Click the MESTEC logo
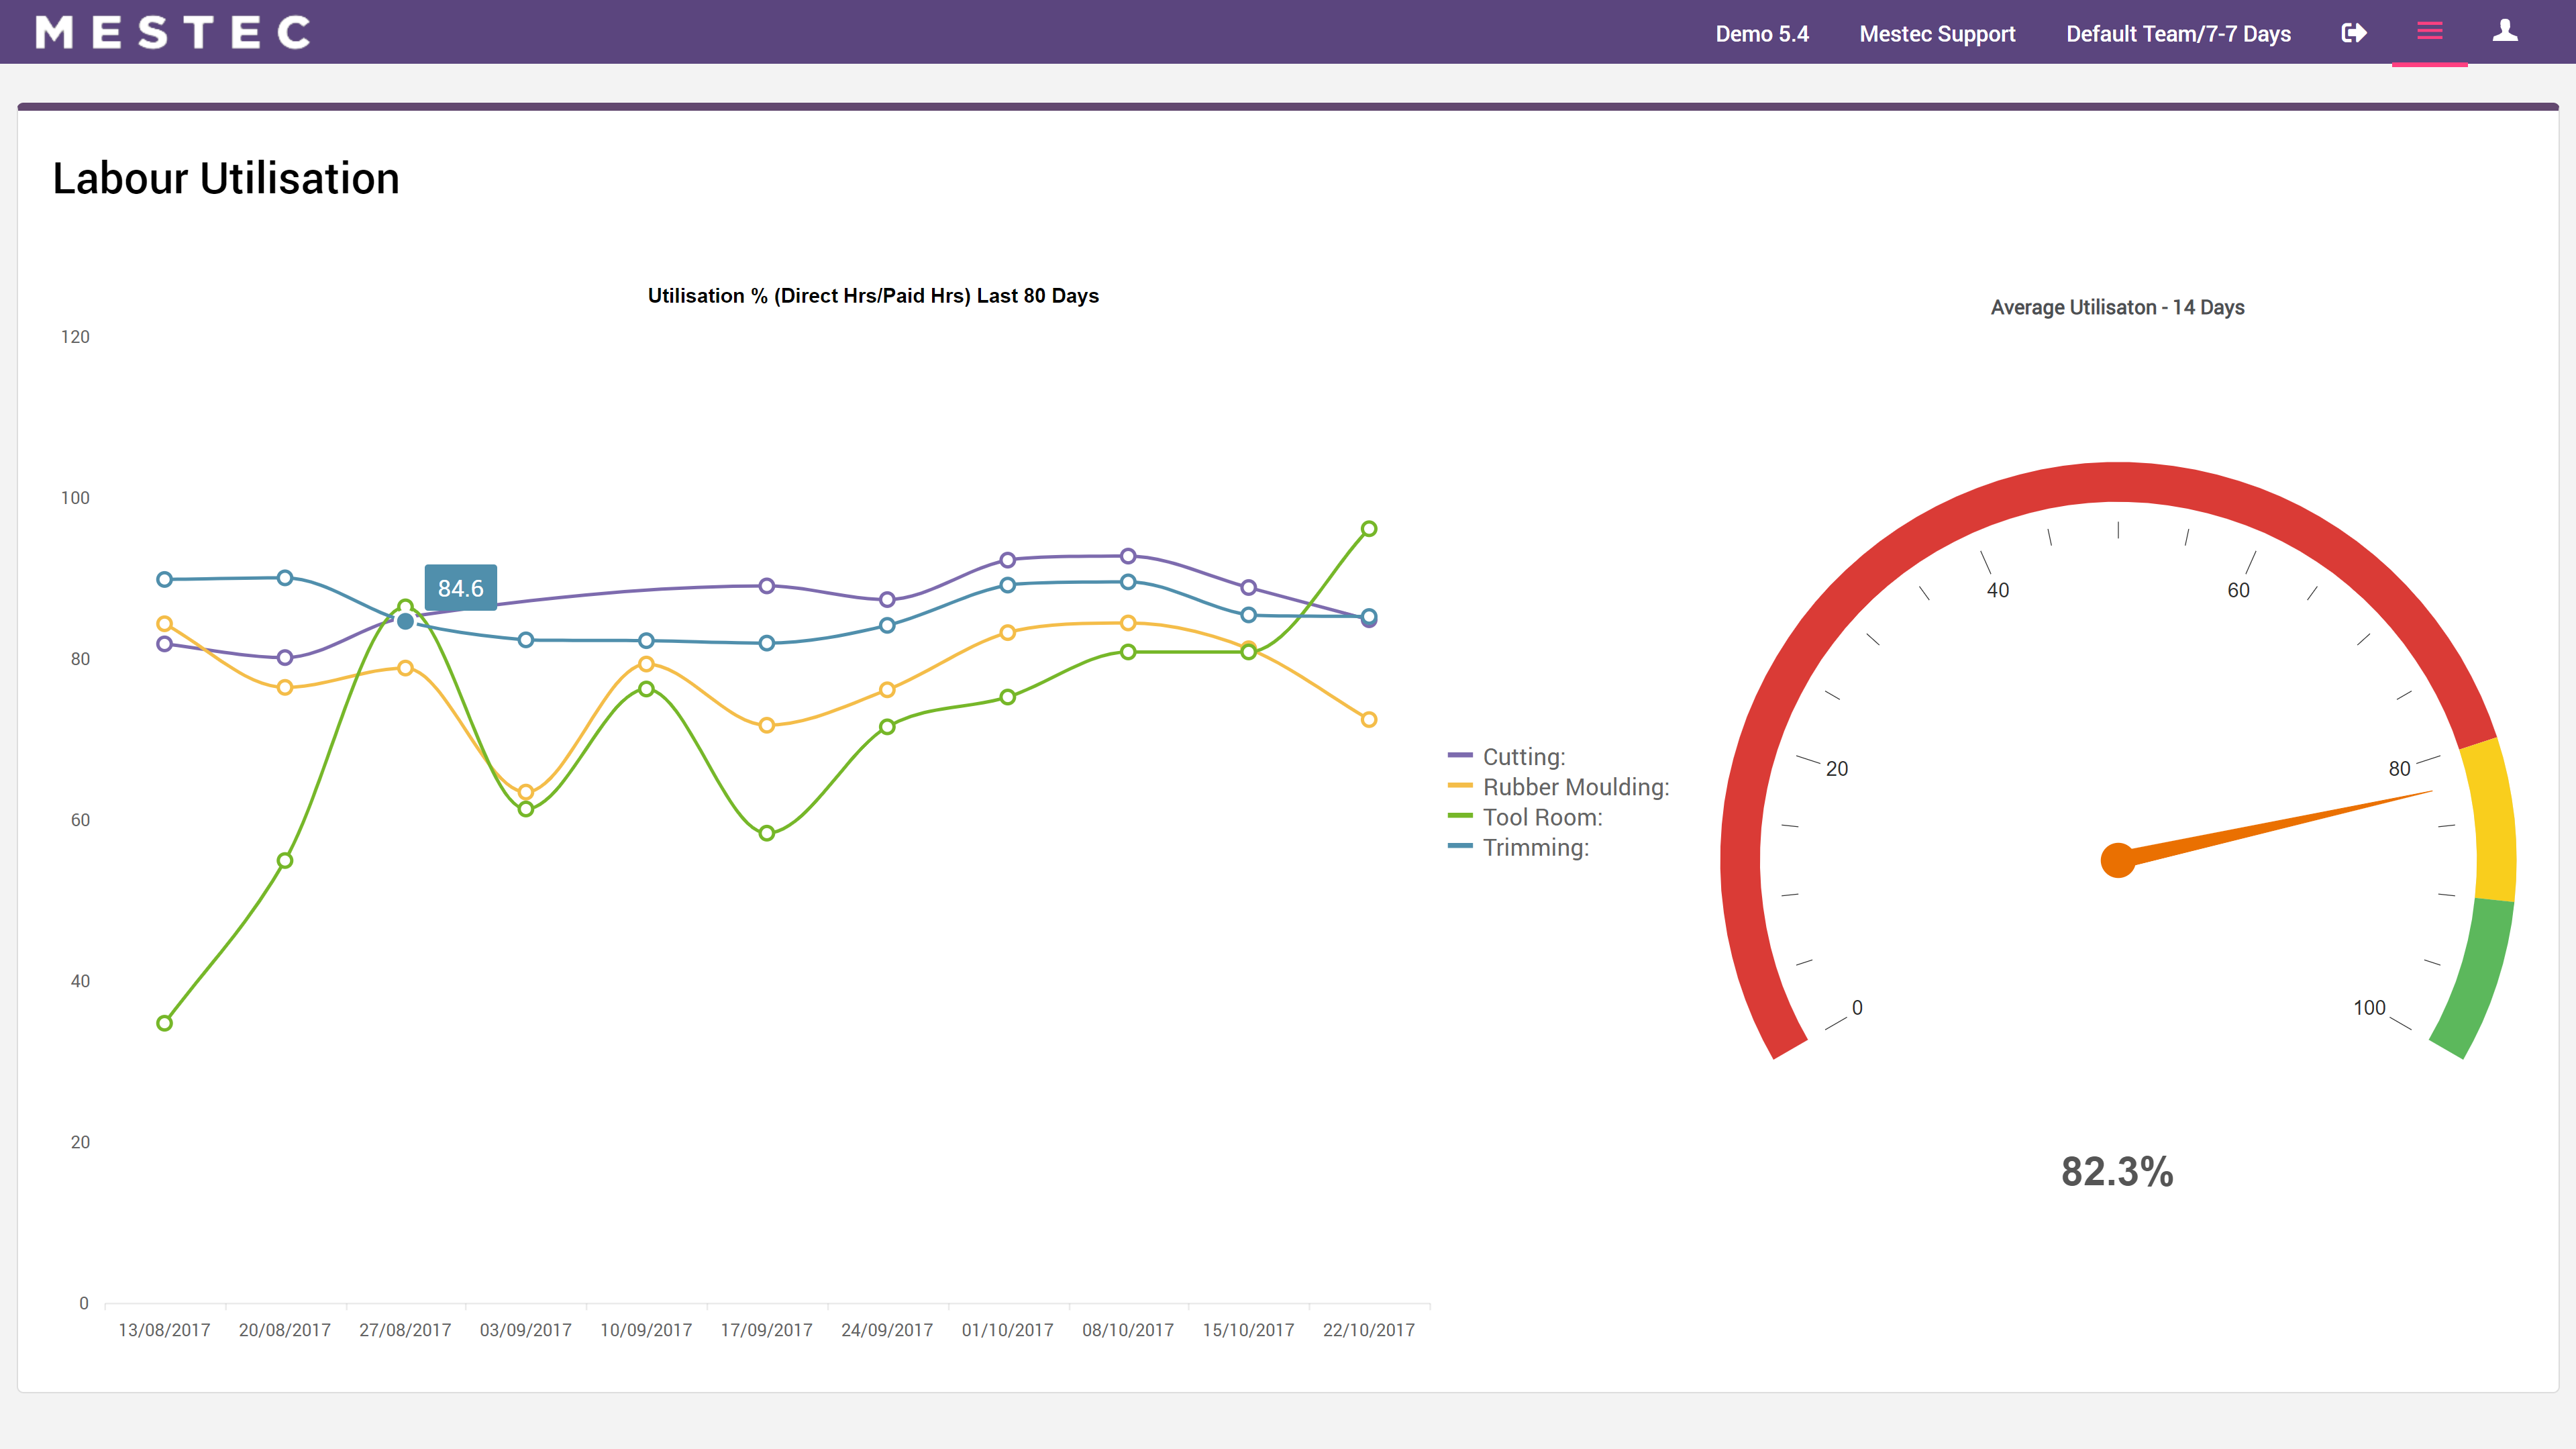The width and height of the screenshot is (2576, 1449). tap(173, 33)
